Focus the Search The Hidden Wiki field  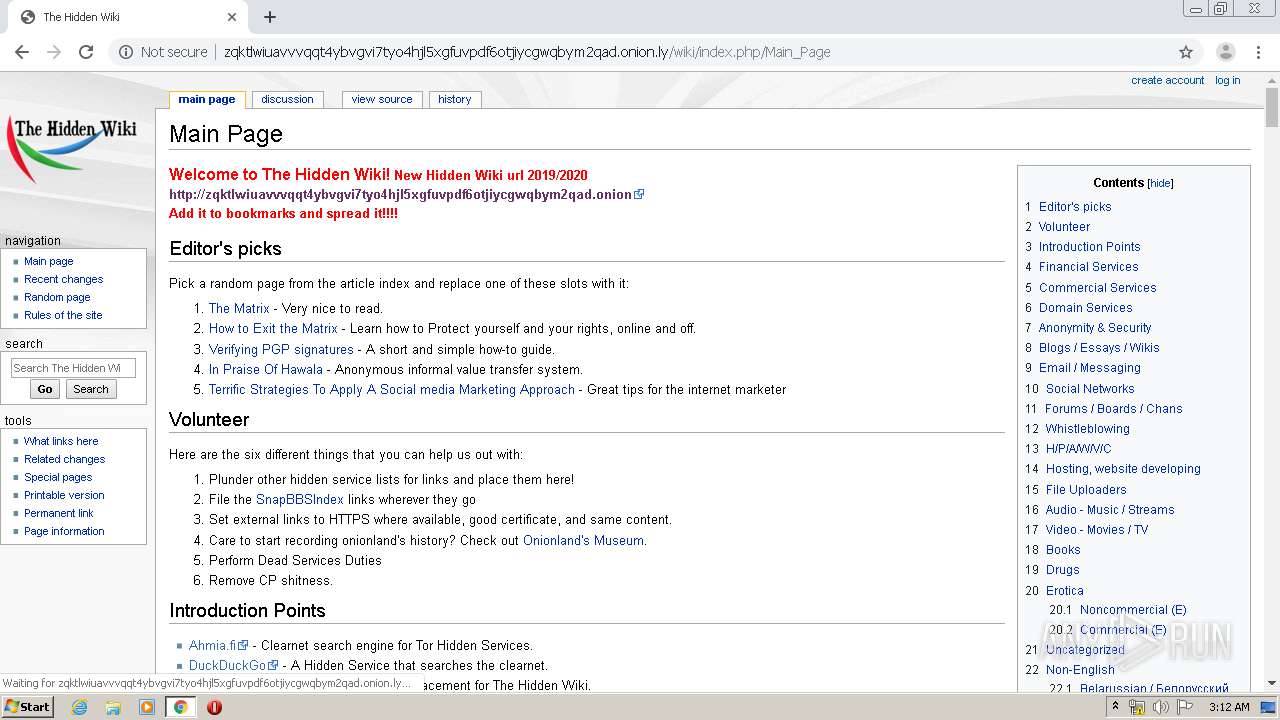click(x=73, y=368)
